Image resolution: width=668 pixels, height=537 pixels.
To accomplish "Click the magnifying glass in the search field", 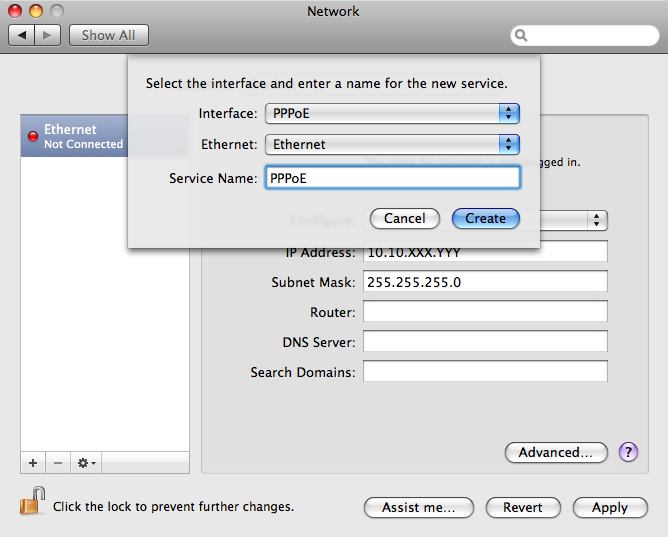I will tap(521, 35).
